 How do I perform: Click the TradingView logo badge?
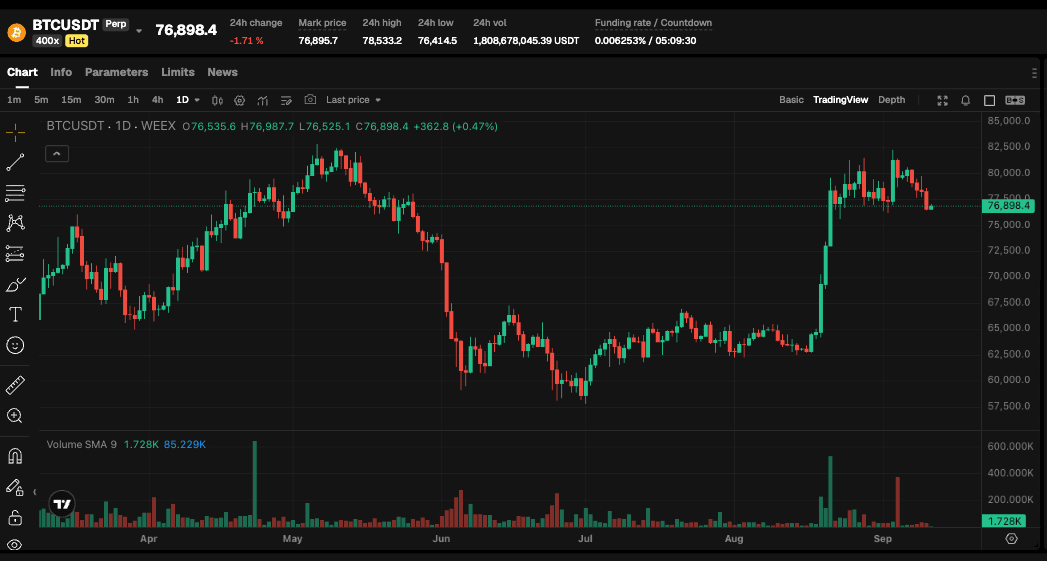62,504
